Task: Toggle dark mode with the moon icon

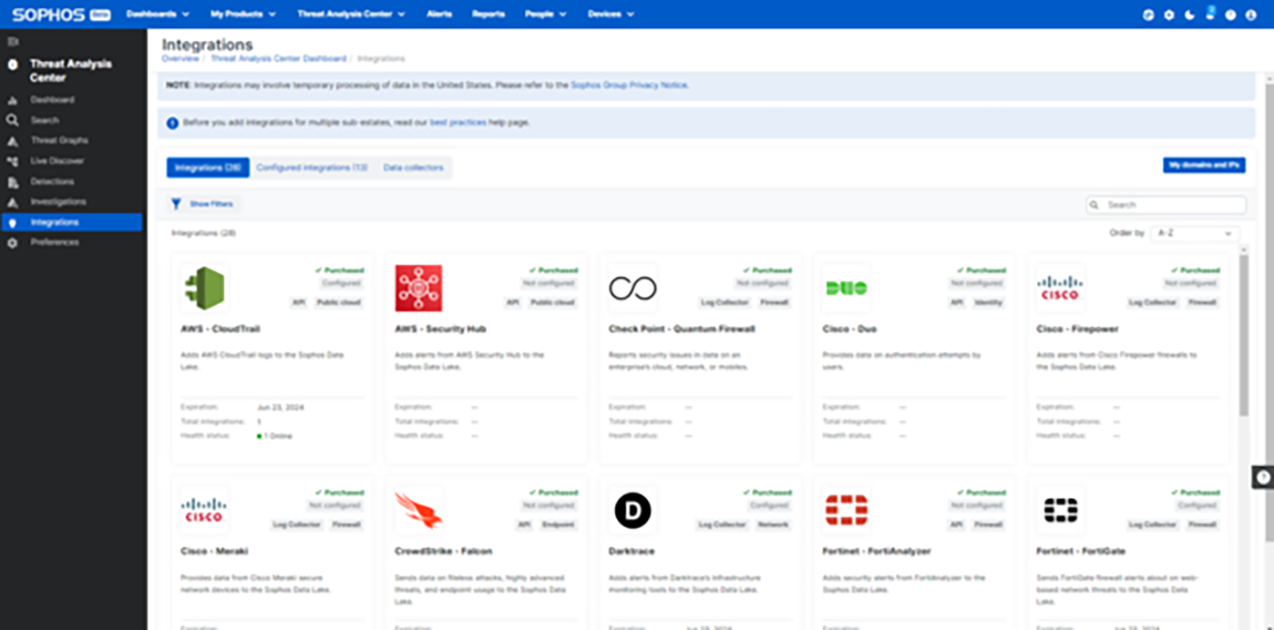Action: point(1188,14)
